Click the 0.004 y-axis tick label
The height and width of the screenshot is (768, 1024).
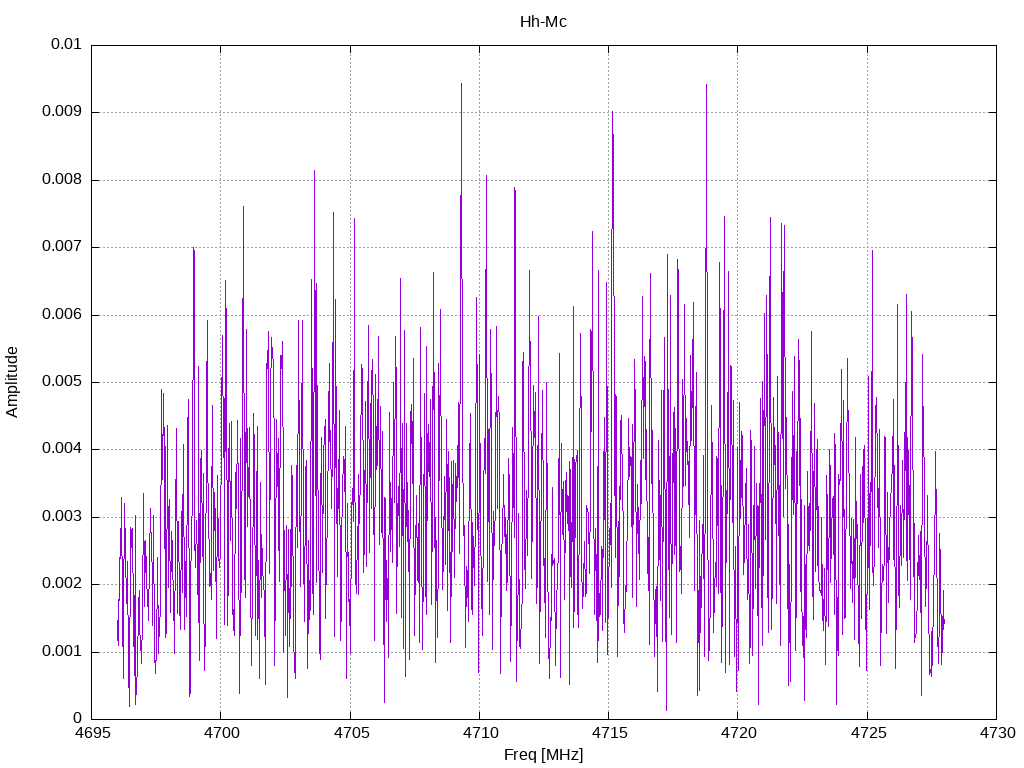[x=62, y=449]
